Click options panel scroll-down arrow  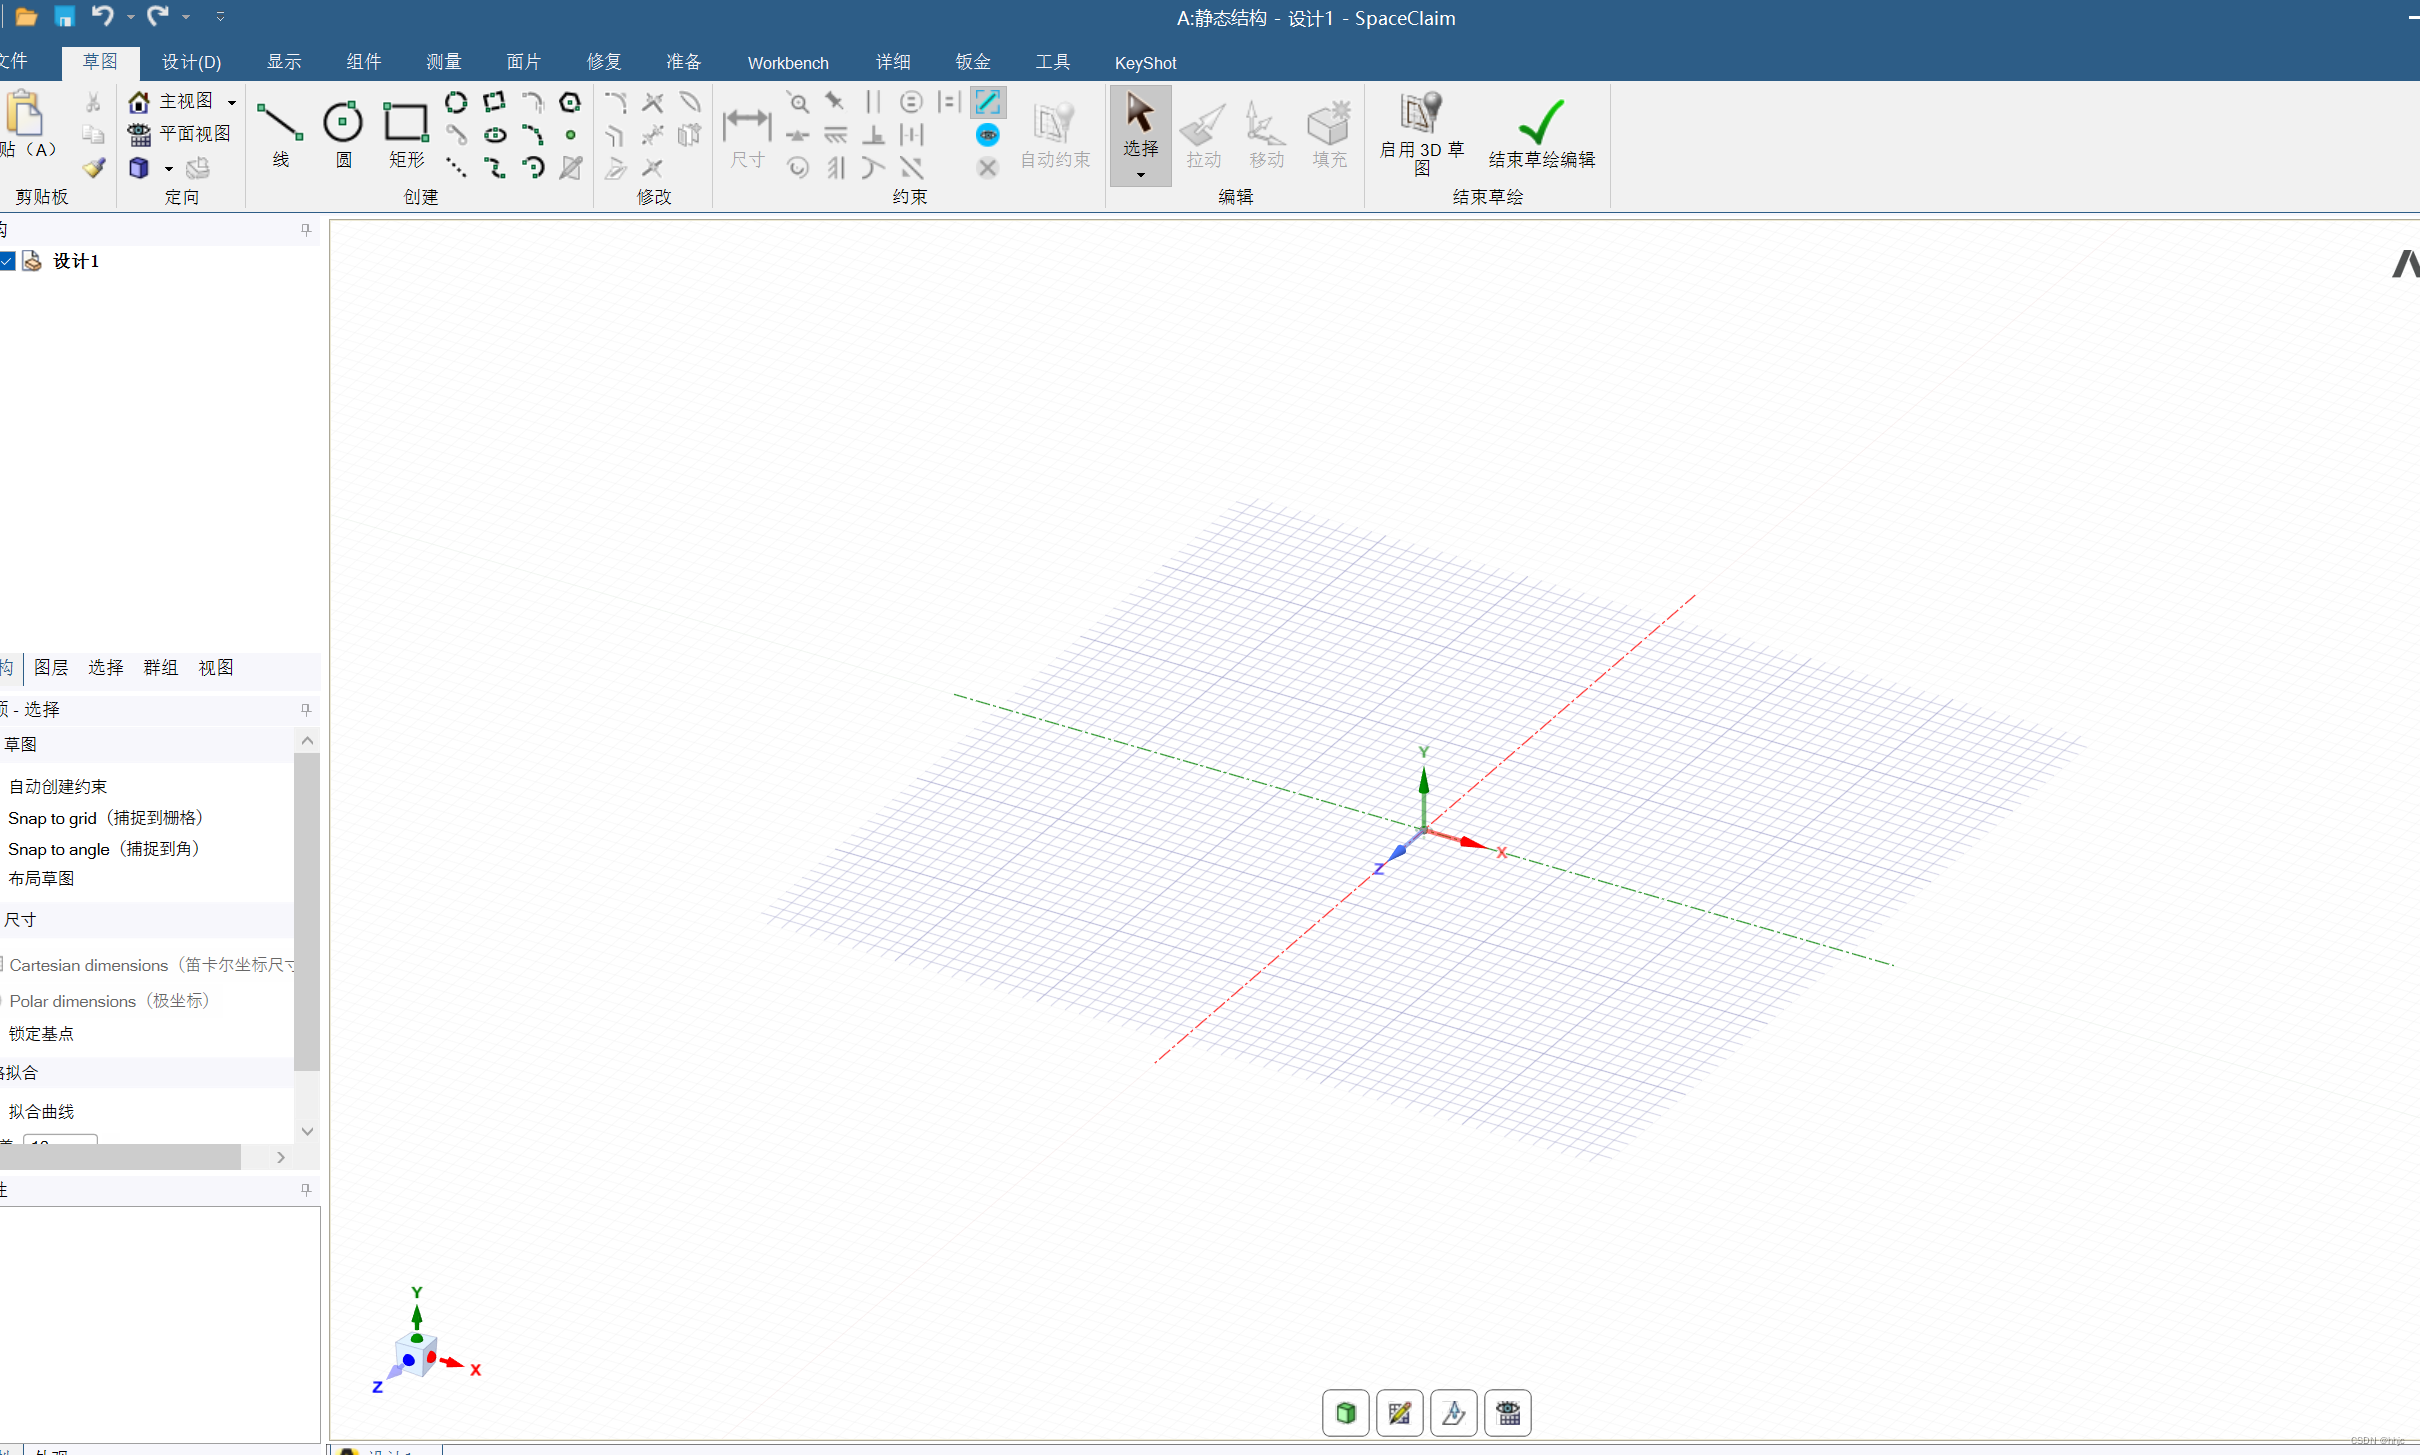(x=307, y=1131)
